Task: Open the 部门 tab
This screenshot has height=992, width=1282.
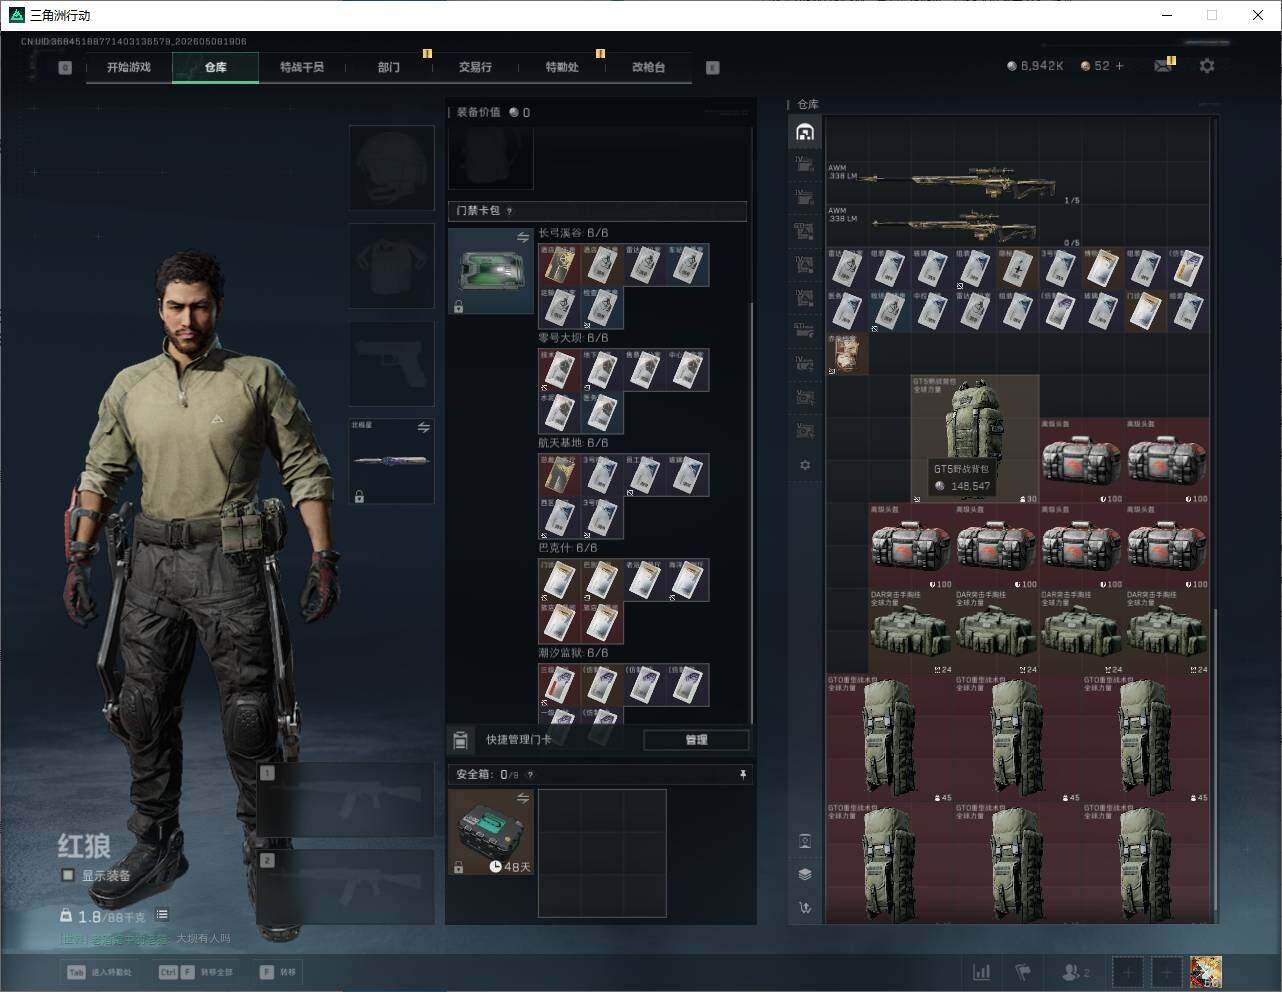Action: click(389, 68)
